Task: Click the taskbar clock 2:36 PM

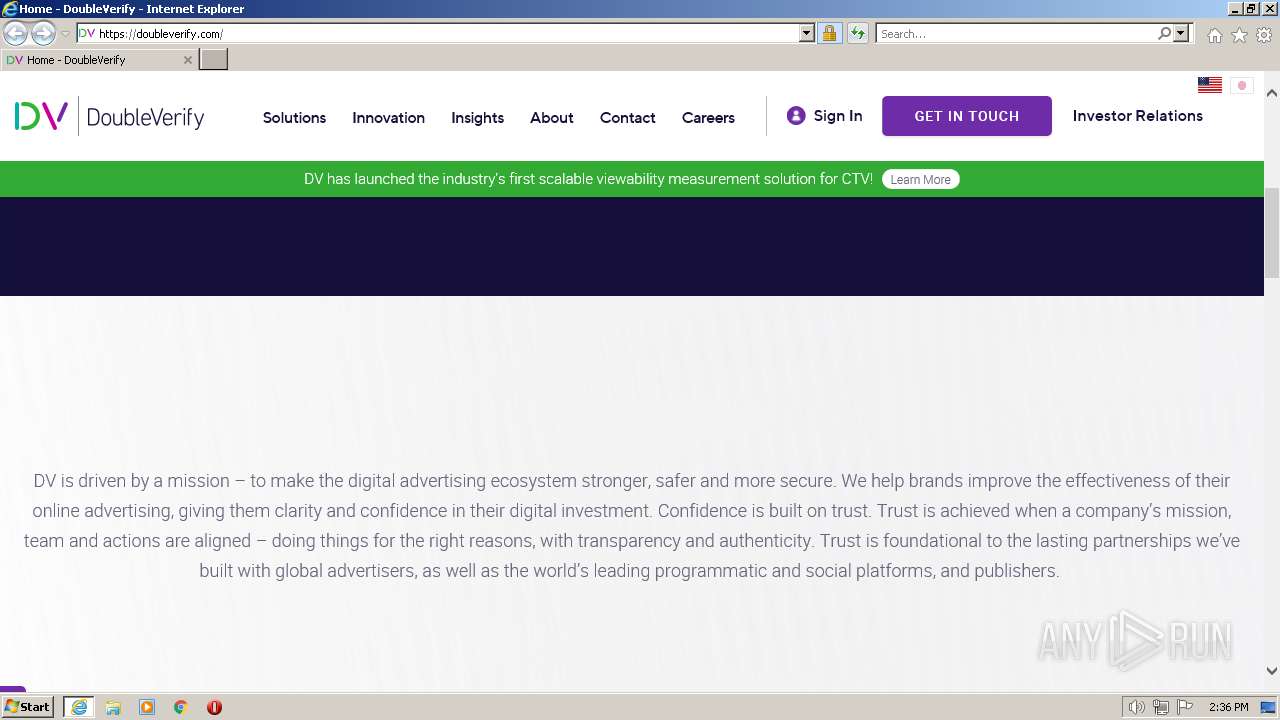Action: (x=1228, y=707)
